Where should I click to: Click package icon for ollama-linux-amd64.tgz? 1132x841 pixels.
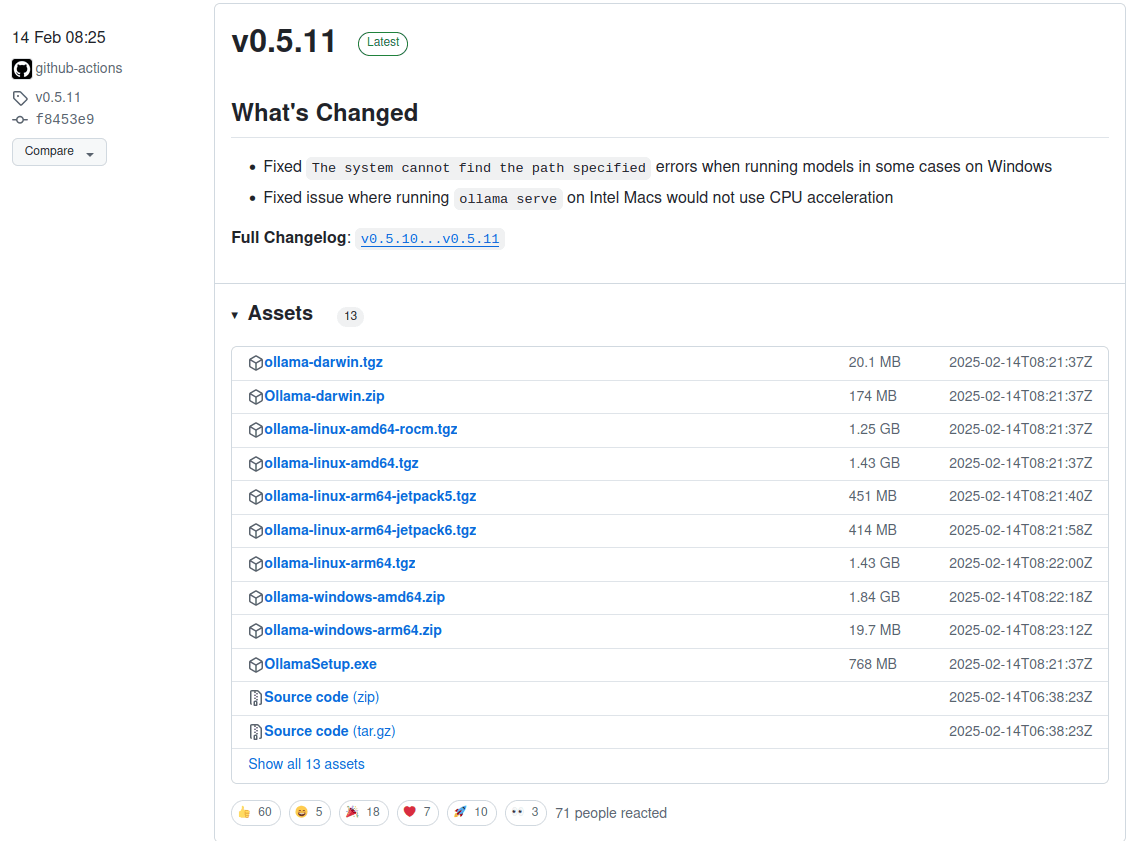pos(256,464)
